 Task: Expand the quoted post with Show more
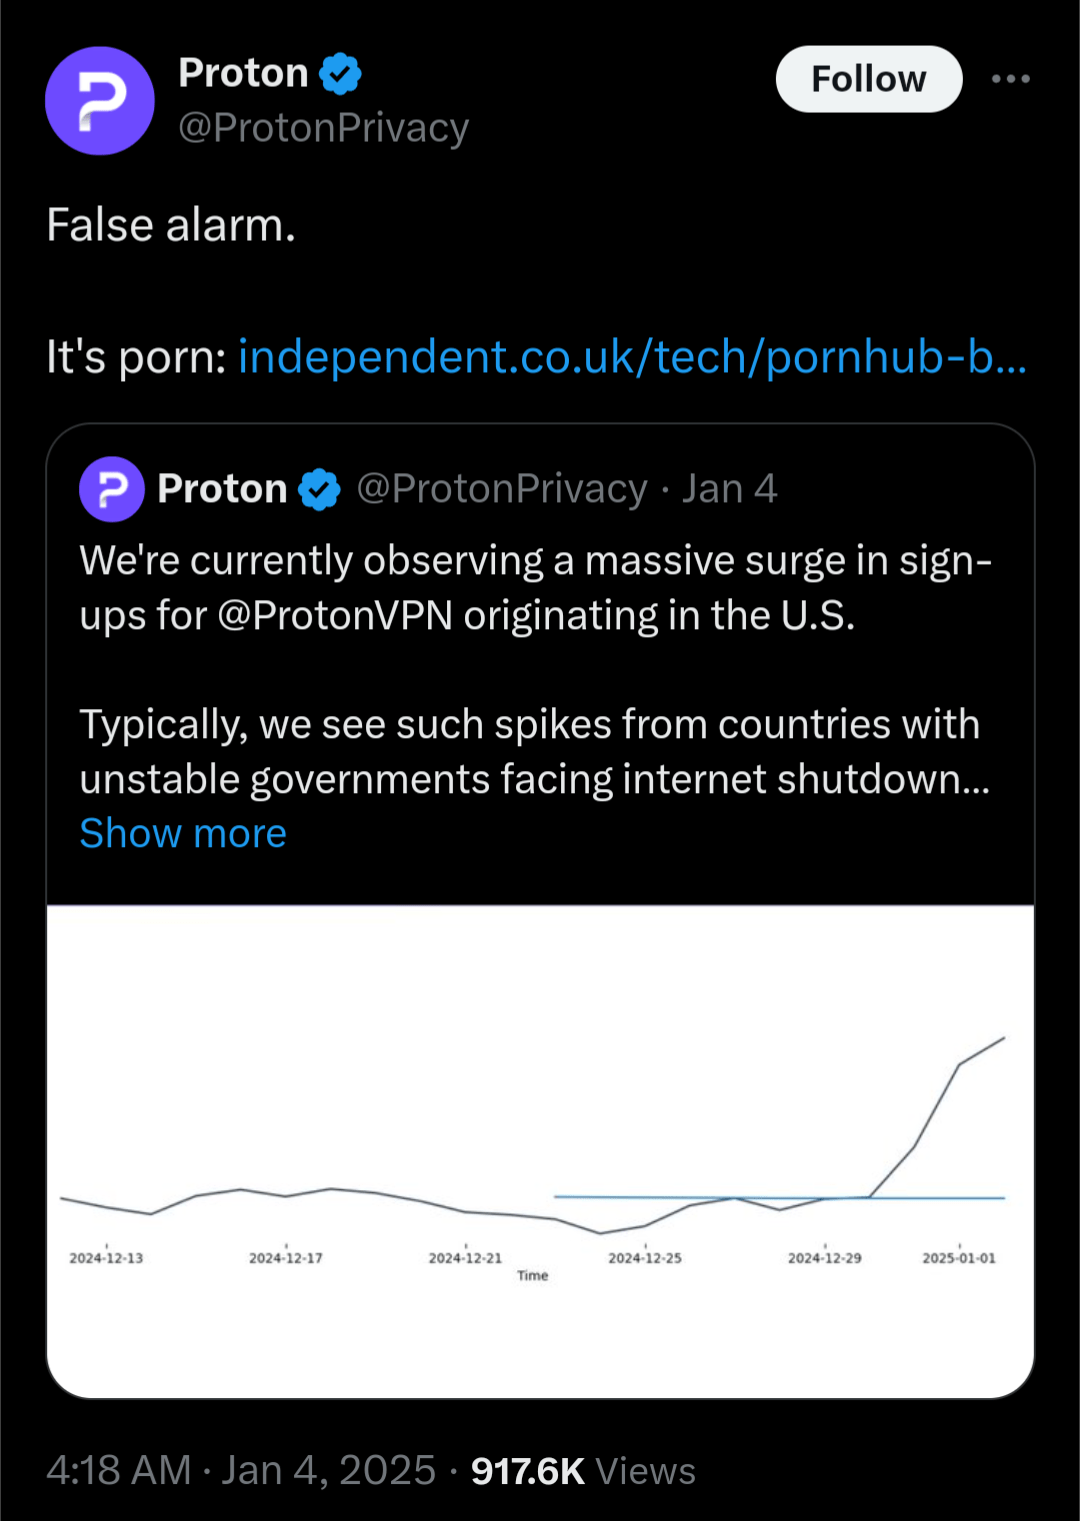coord(183,833)
